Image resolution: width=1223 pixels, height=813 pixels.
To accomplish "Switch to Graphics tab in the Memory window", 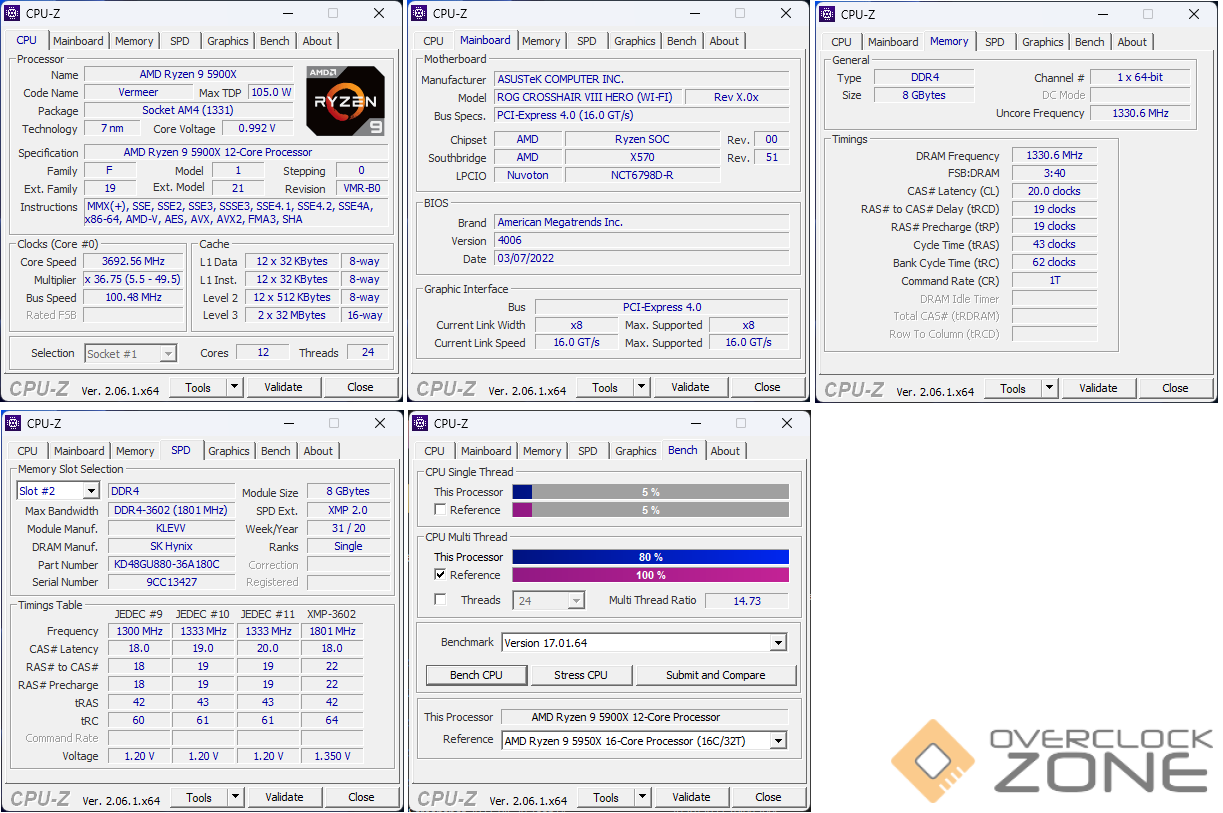I will coord(1042,42).
